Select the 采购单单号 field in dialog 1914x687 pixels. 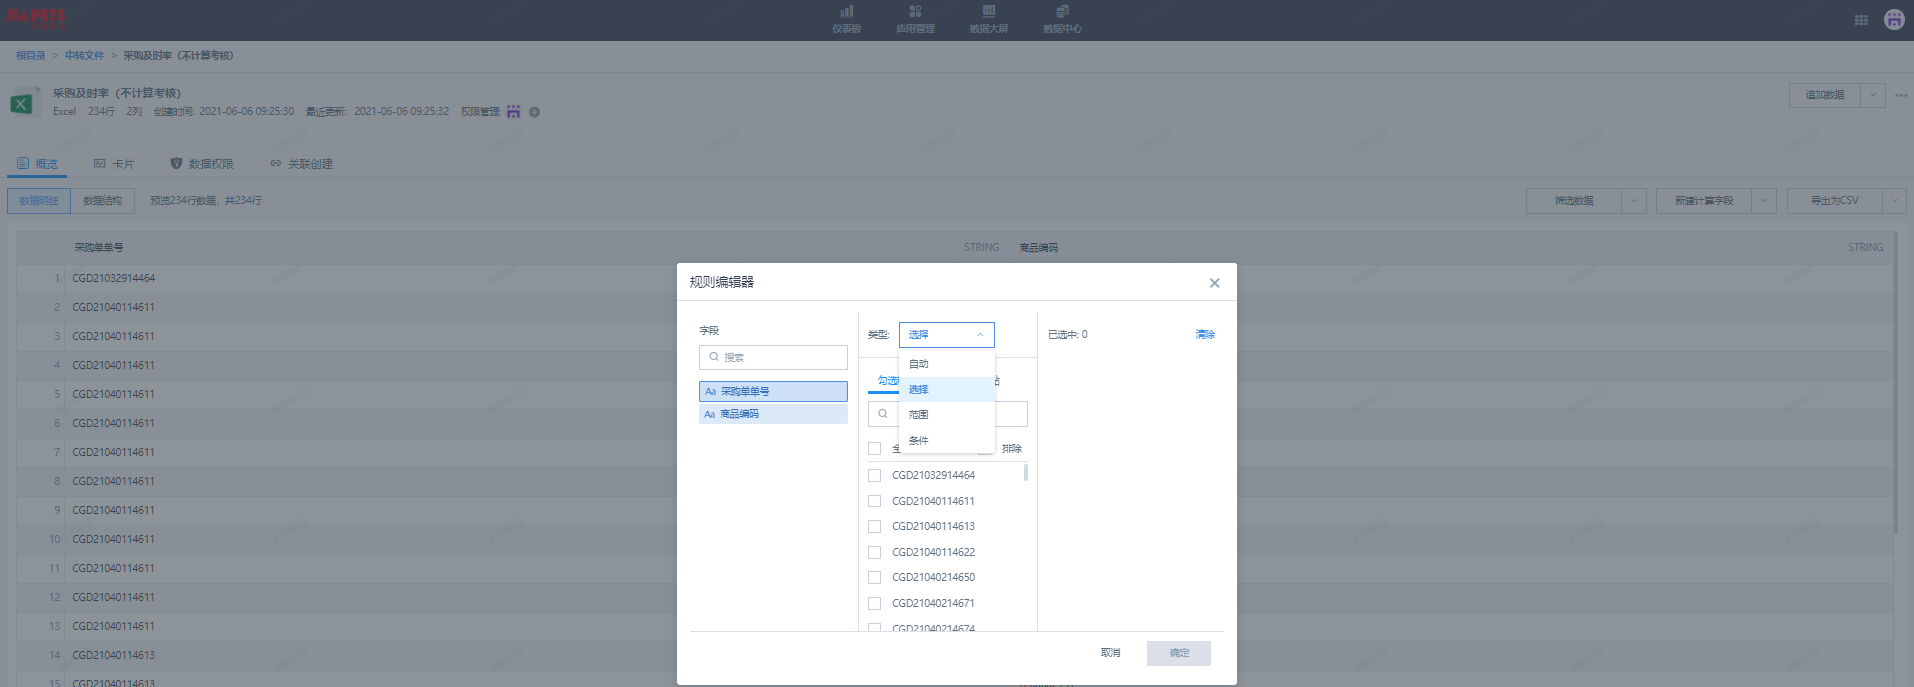pyautogui.click(x=773, y=391)
